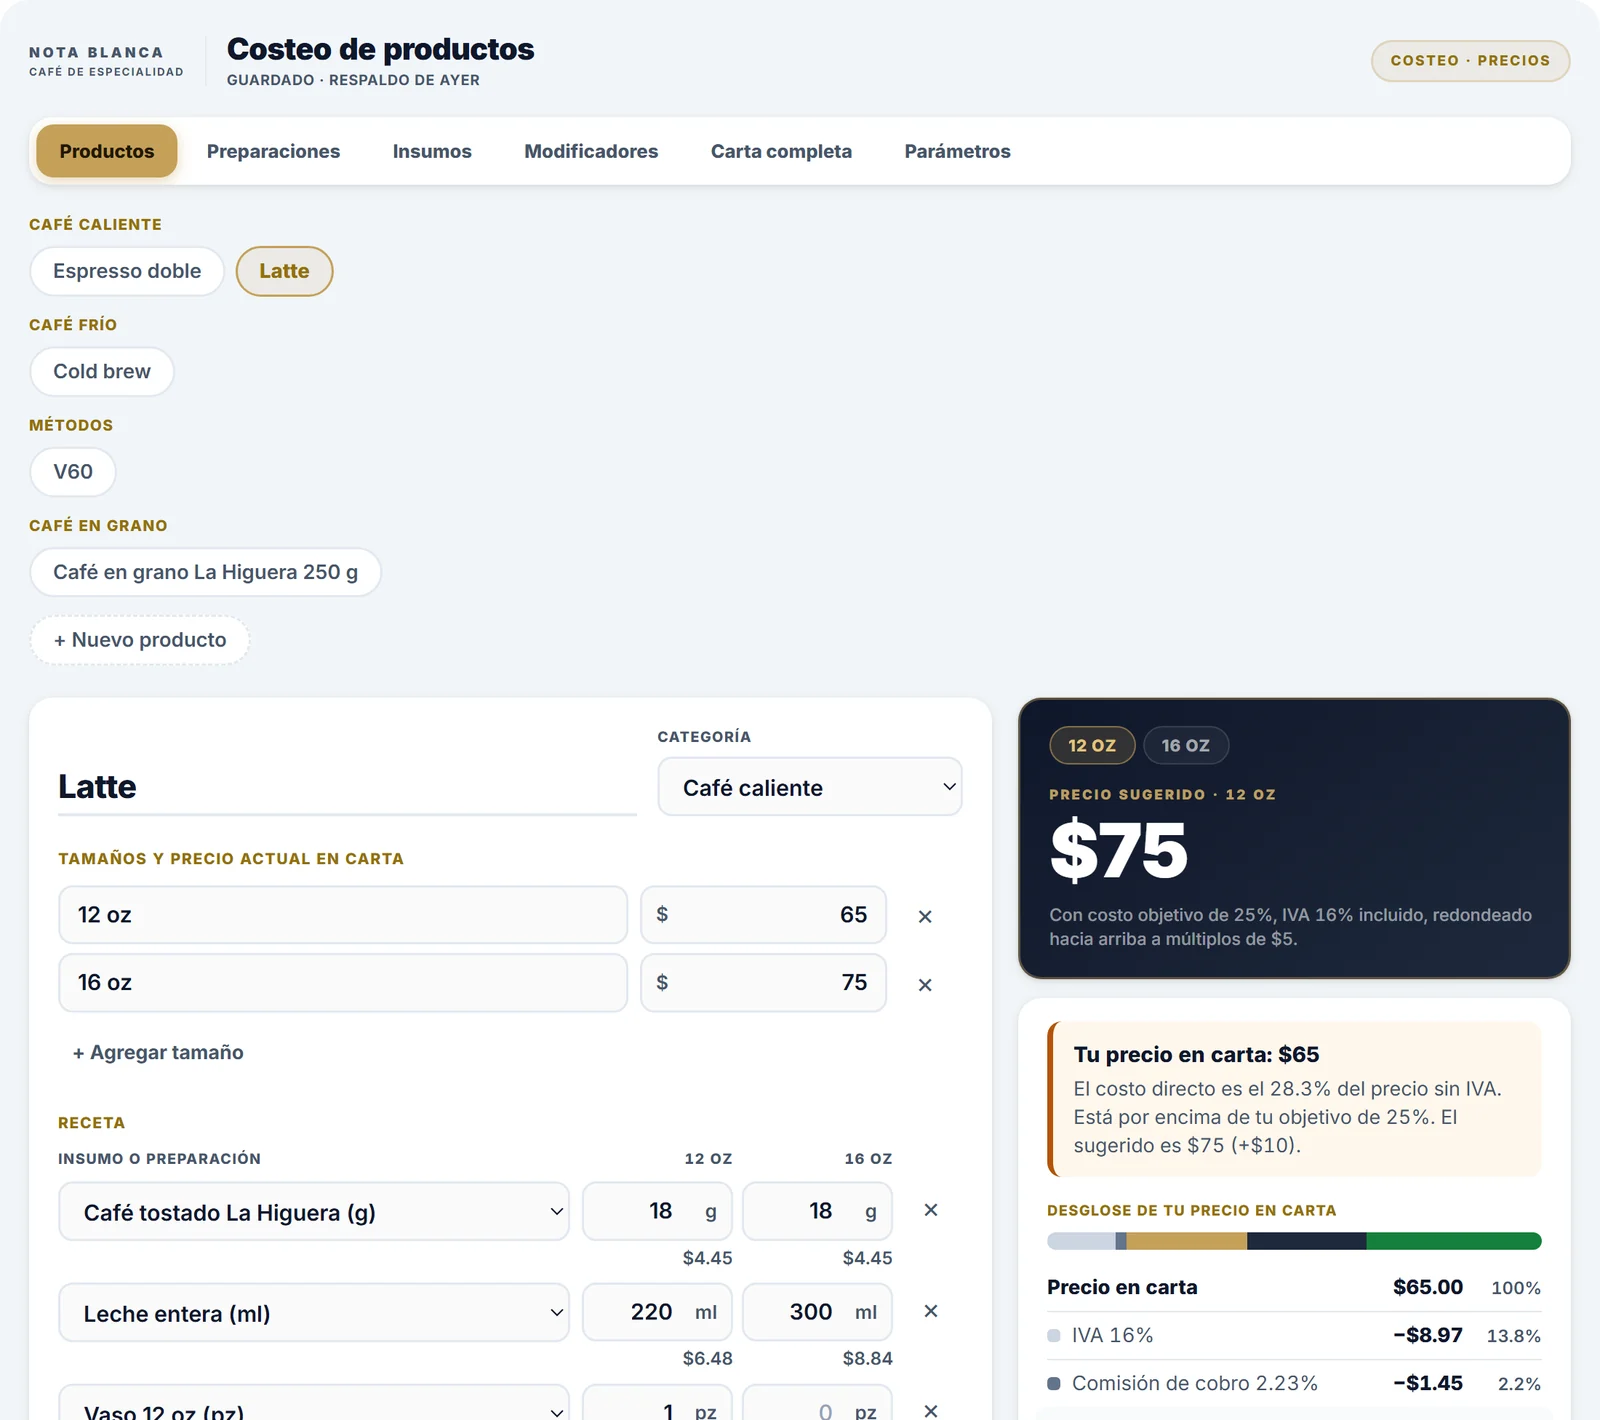1600x1420 pixels.
Task: Click the green segment of the price breakdown bar
Action: 1454,1241
